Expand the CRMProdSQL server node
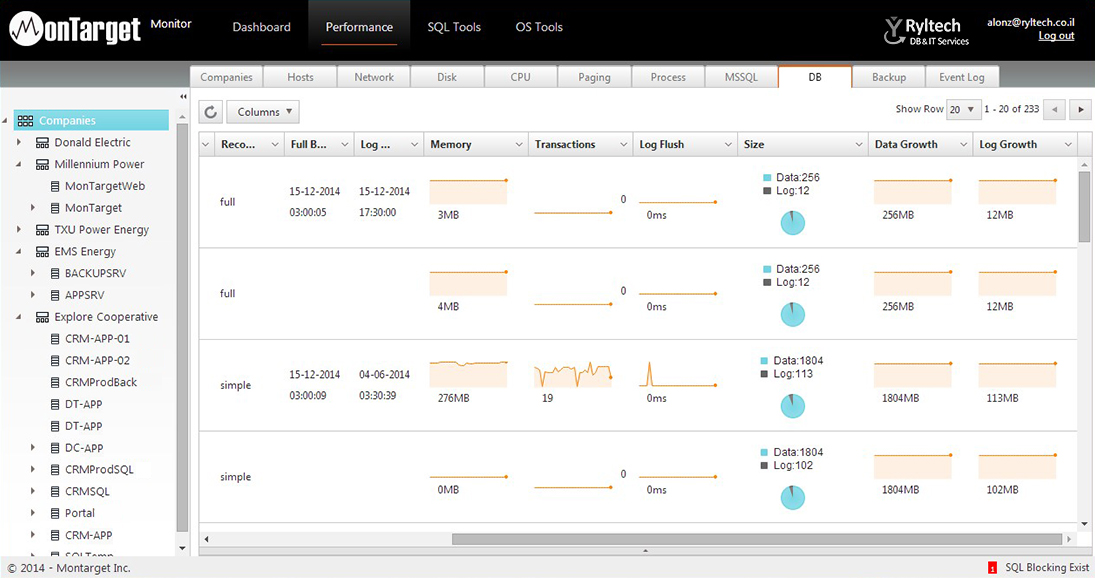This screenshot has width=1095, height=578. [x=32, y=470]
